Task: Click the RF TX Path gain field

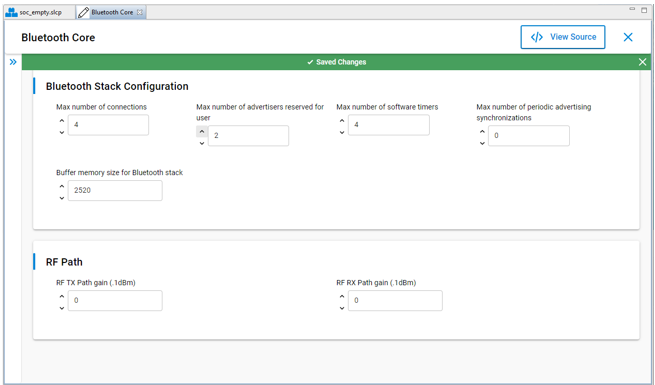Action: click(115, 301)
